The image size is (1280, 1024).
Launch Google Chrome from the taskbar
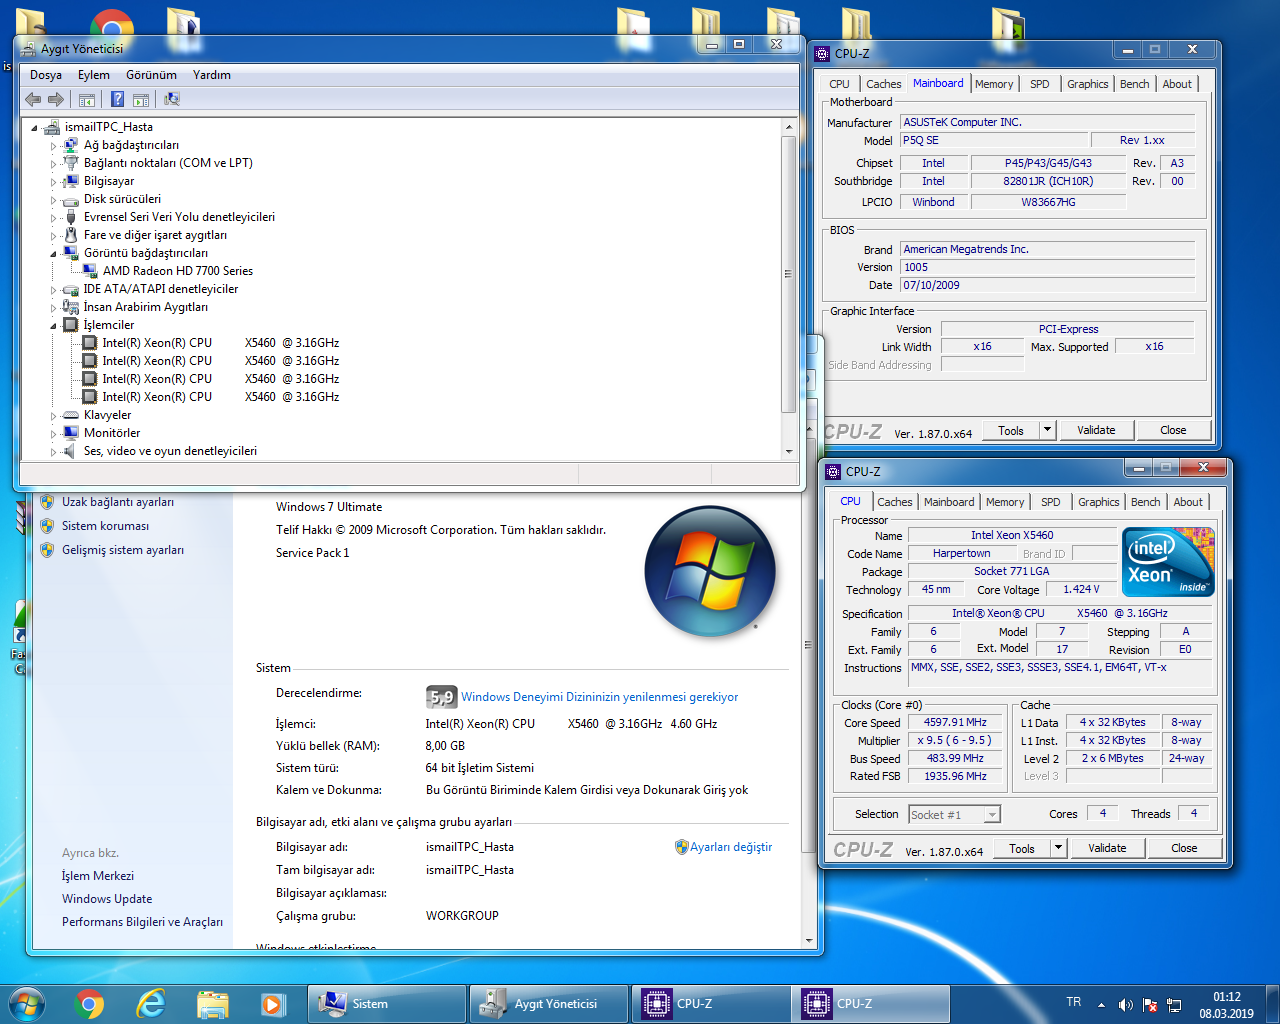coord(89,1003)
